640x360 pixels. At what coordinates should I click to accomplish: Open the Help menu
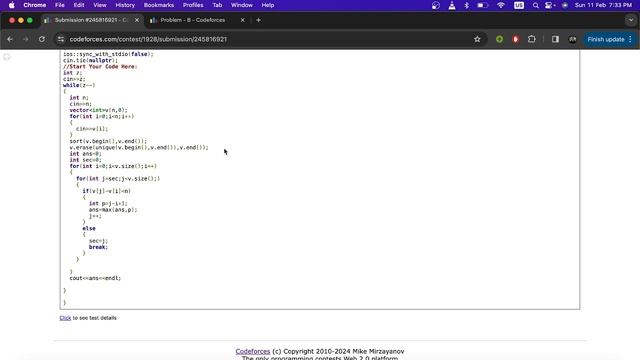pos(268,5)
